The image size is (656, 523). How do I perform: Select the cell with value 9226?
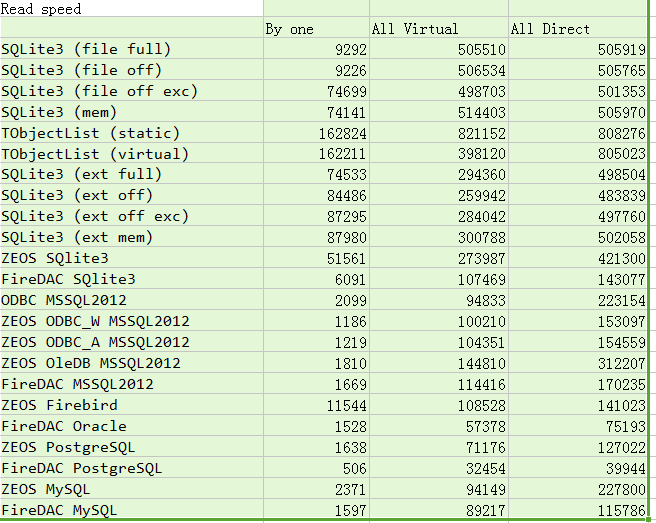coord(316,69)
